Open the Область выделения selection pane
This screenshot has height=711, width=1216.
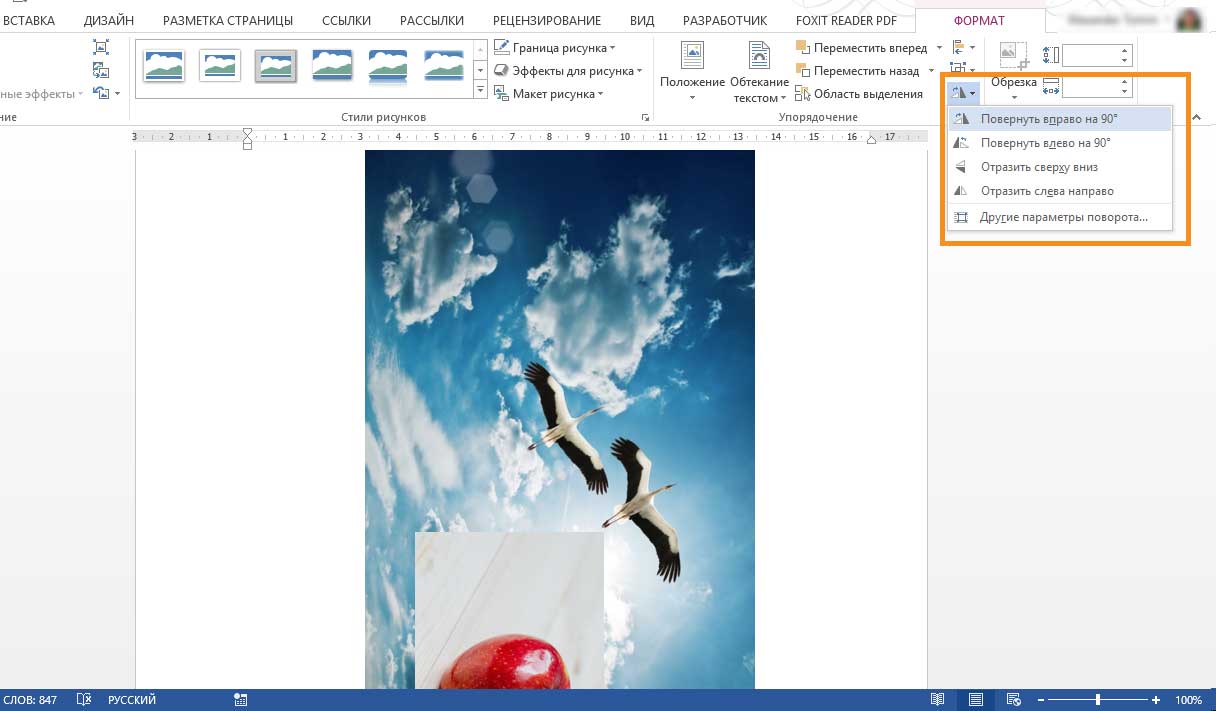(858, 94)
